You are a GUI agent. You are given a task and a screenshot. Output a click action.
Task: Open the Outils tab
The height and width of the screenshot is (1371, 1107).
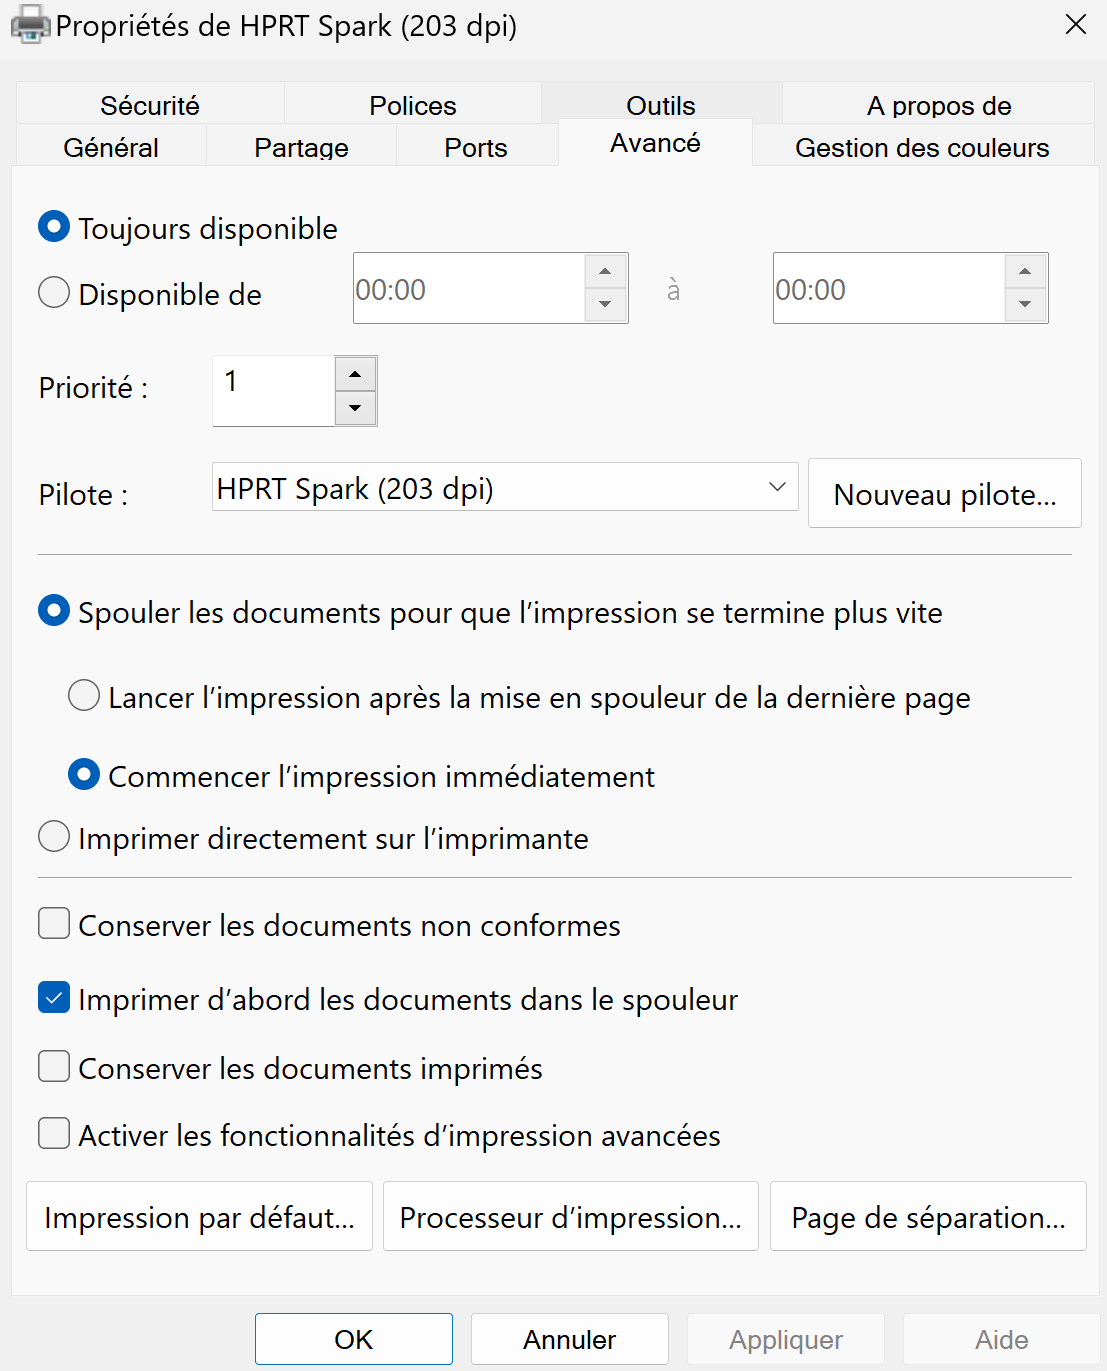pos(660,105)
